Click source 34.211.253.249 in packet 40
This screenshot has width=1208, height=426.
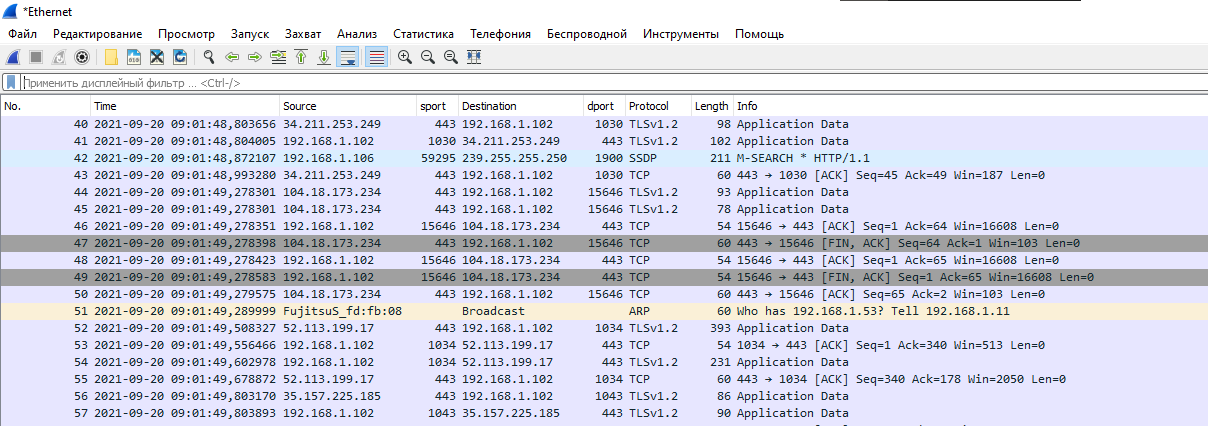(331, 124)
